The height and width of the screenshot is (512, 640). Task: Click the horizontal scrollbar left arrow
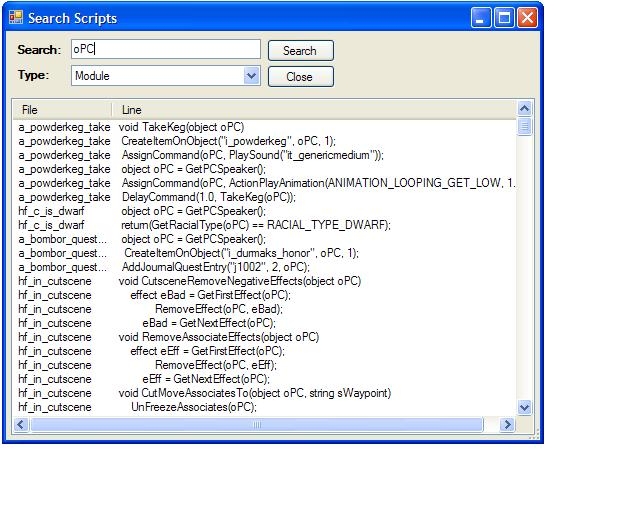click(x=21, y=425)
